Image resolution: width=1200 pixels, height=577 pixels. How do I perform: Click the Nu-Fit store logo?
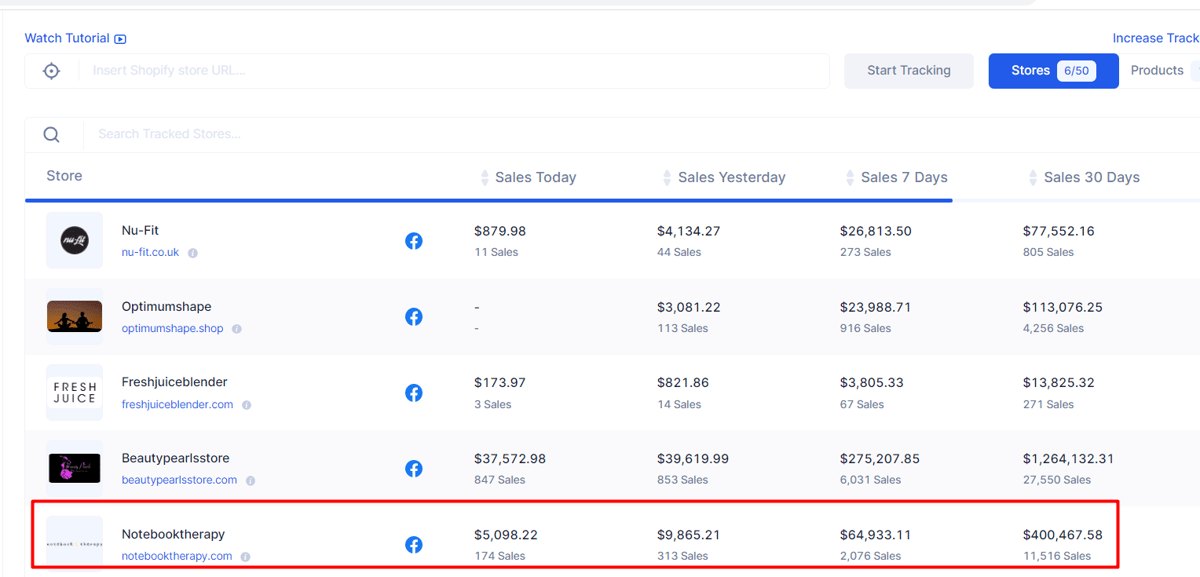pos(74,240)
